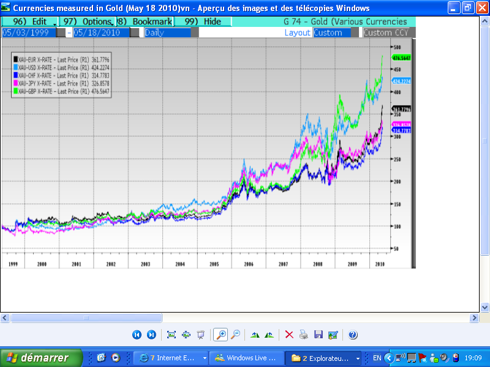Show hidden tray icons with the arrow
The image size is (490, 367).
(389, 358)
